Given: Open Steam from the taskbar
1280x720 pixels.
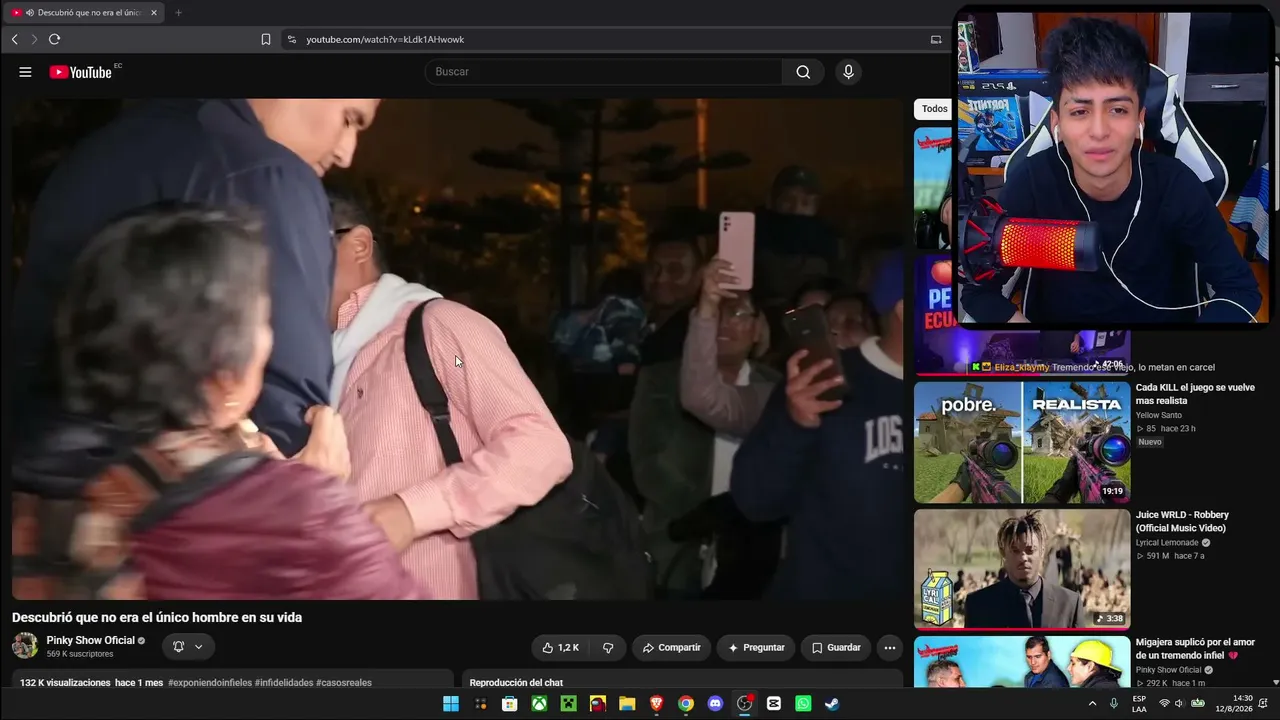Looking at the screenshot, I should click(x=832, y=704).
